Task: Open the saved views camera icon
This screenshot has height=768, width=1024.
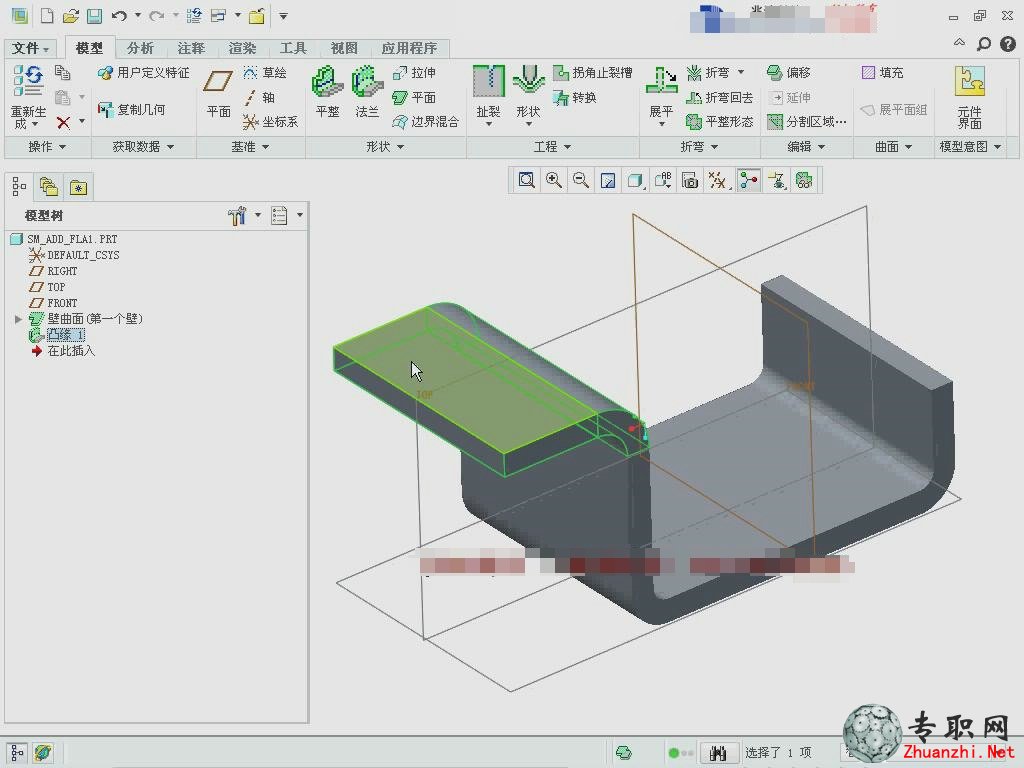Action: (x=690, y=180)
